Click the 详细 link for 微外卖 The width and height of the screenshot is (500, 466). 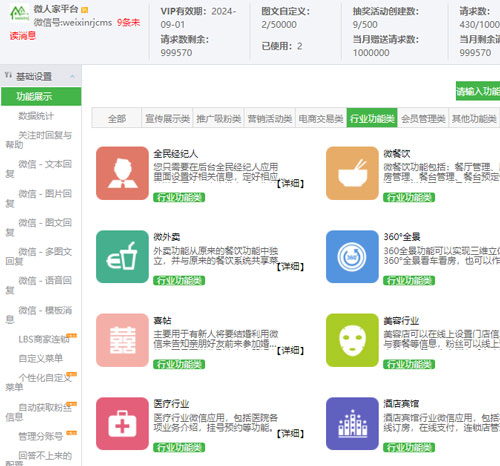[290, 267]
